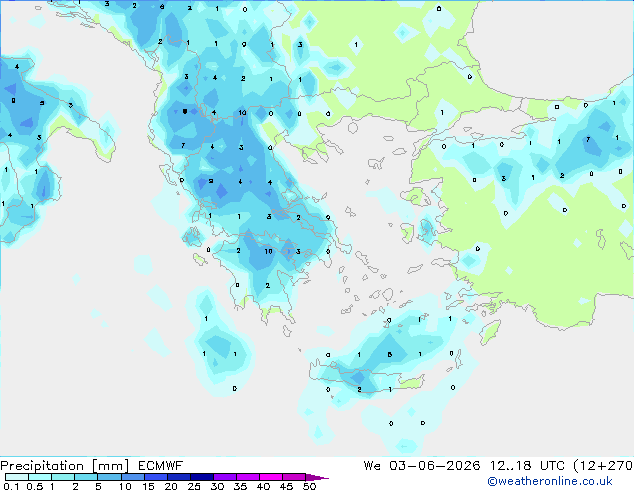Image resolution: width=634 pixels, height=490 pixels.
Task: Click the 1–2 mm legend color swatch
Action: pyautogui.click(x=63, y=477)
